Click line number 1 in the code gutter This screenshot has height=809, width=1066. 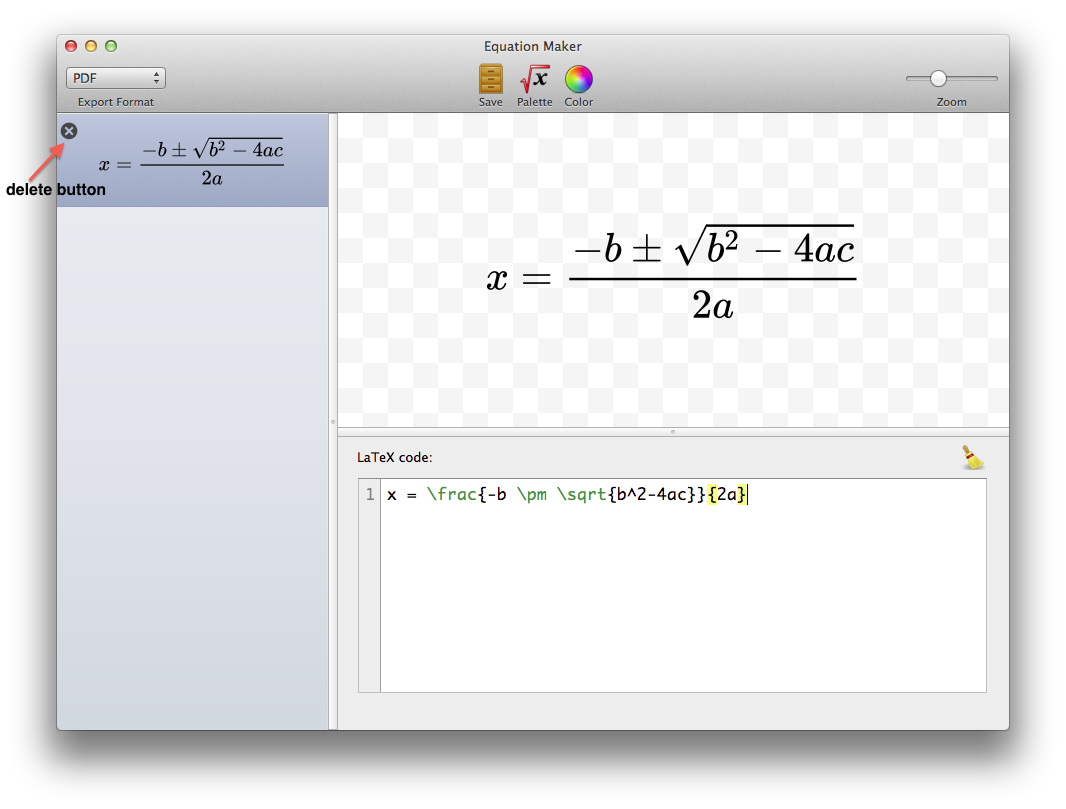371,493
